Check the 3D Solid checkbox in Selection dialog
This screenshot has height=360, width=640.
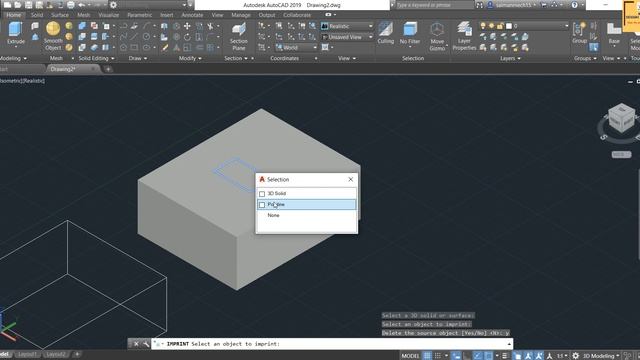[x=262, y=193]
